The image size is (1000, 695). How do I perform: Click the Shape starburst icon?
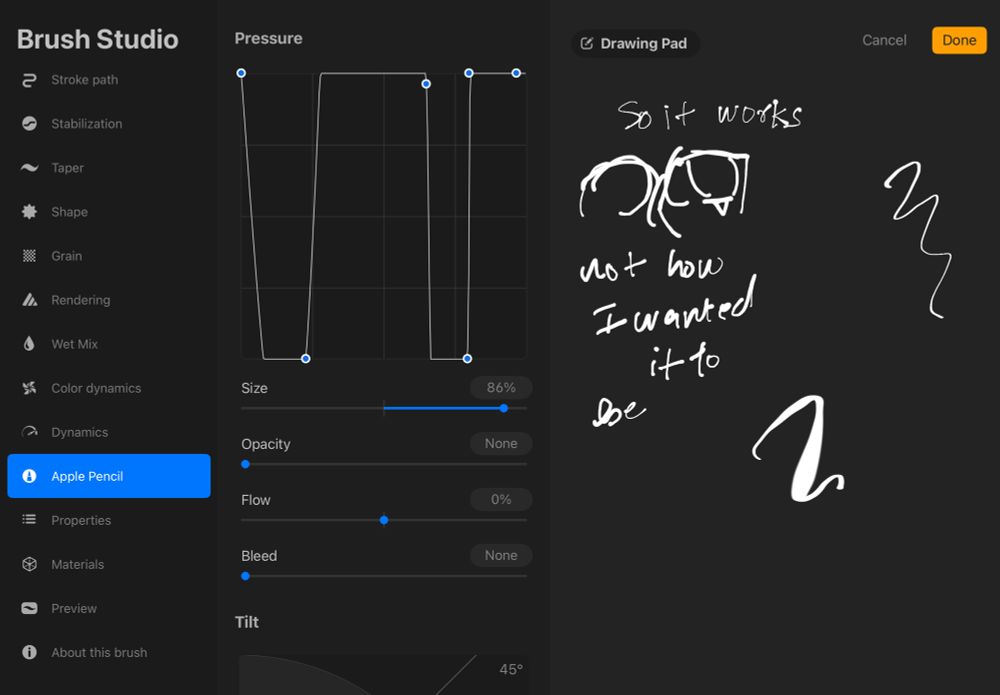click(29, 212)
